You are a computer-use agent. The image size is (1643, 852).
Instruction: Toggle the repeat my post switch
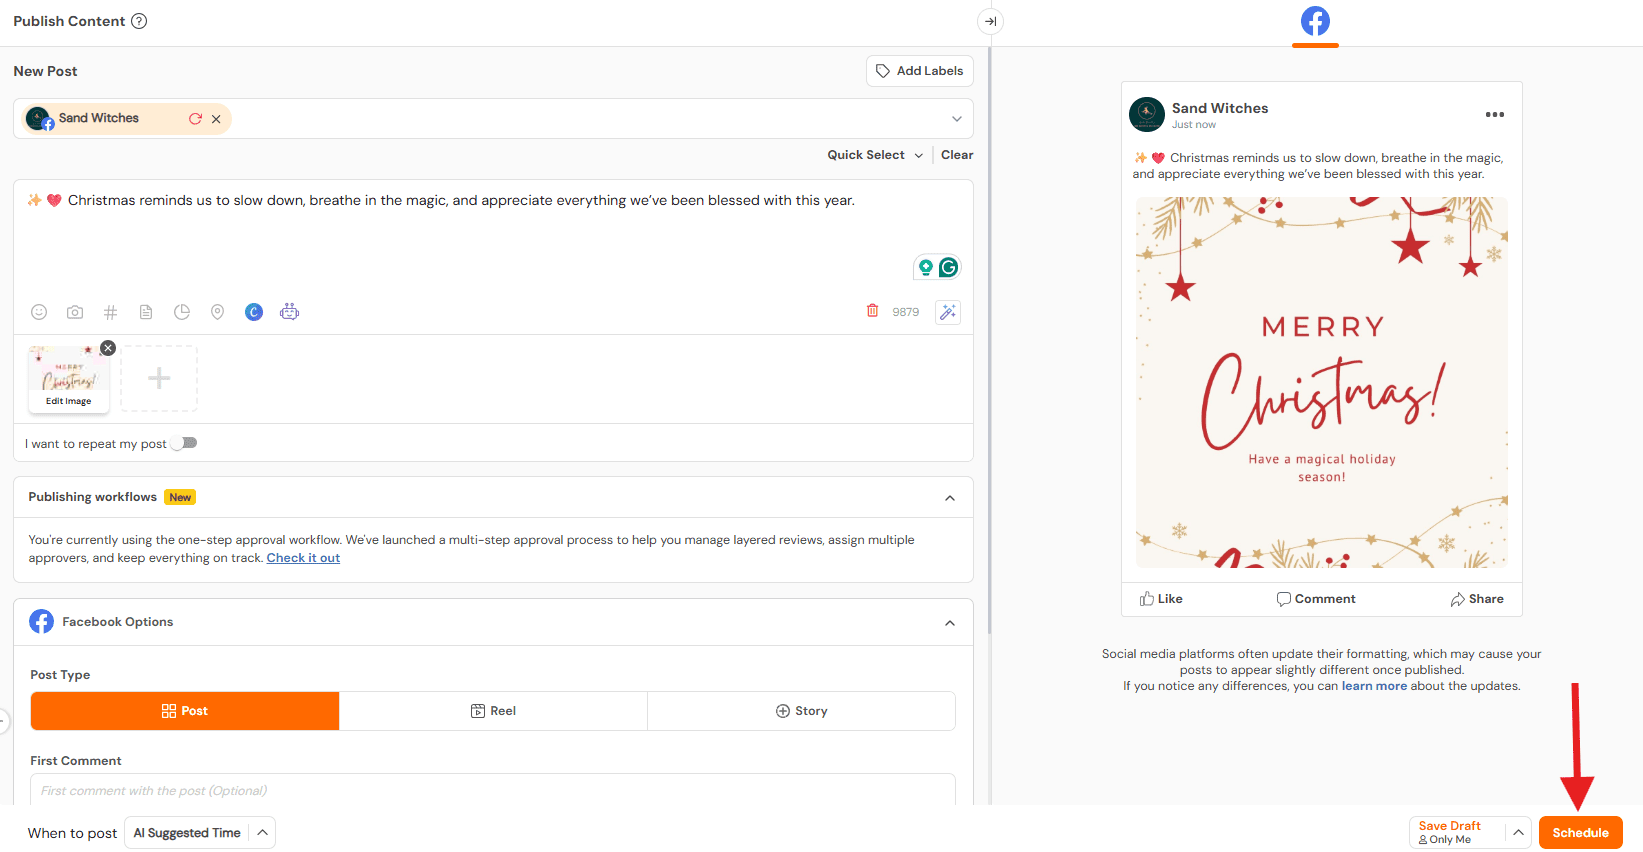click(184, 443)
